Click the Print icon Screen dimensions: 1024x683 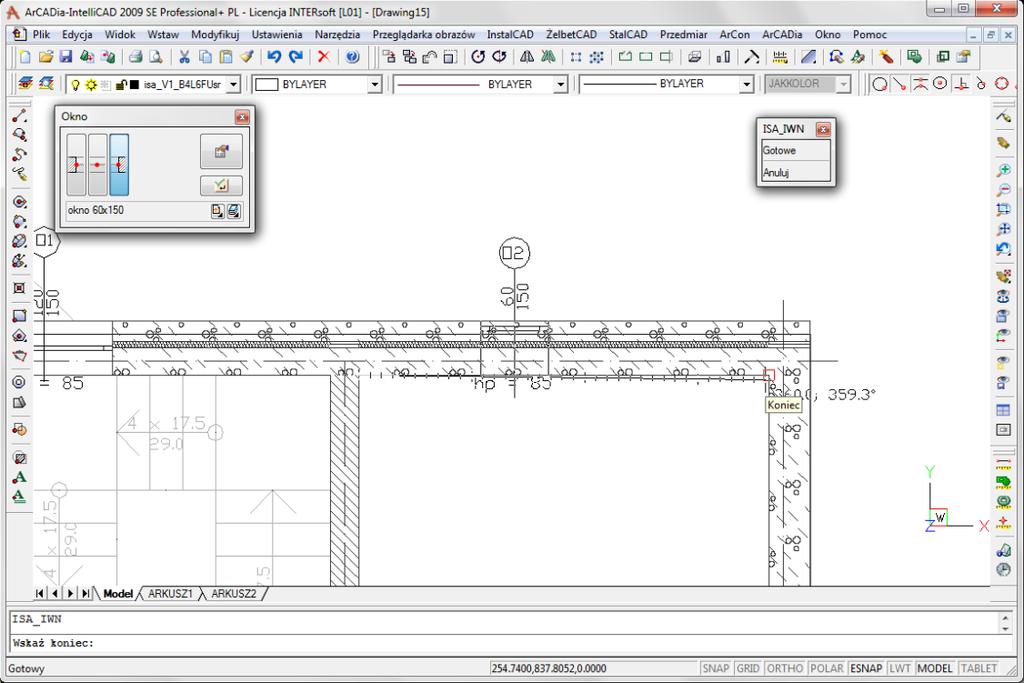pyautogui.click(x=135, y=57)
